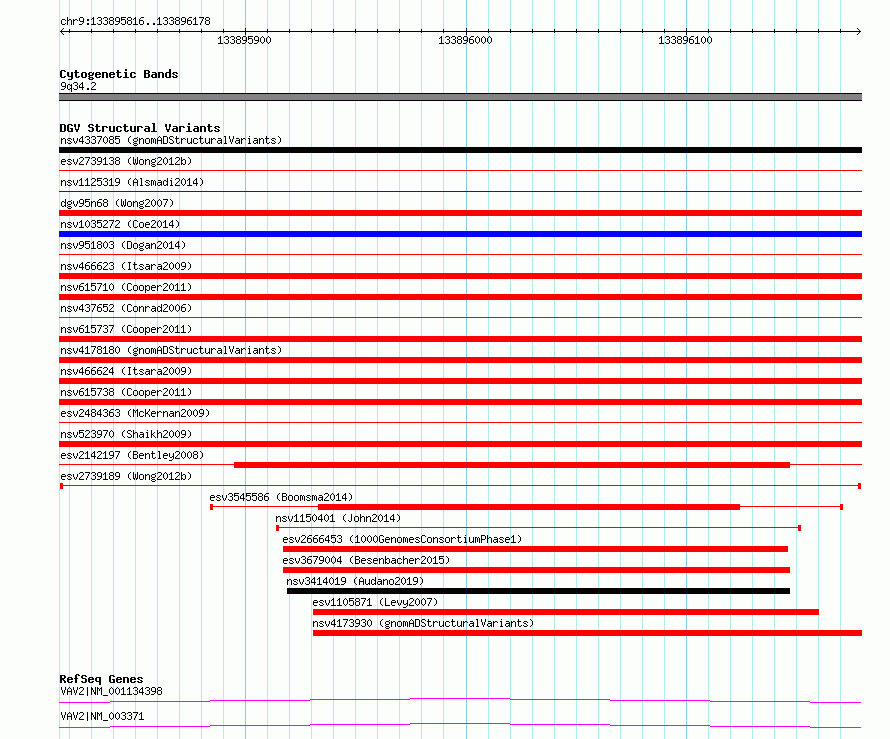Select variant esv3679004 (Besenbacher2015) label
This screenshot has height=739, width=890.
point(366,560)
